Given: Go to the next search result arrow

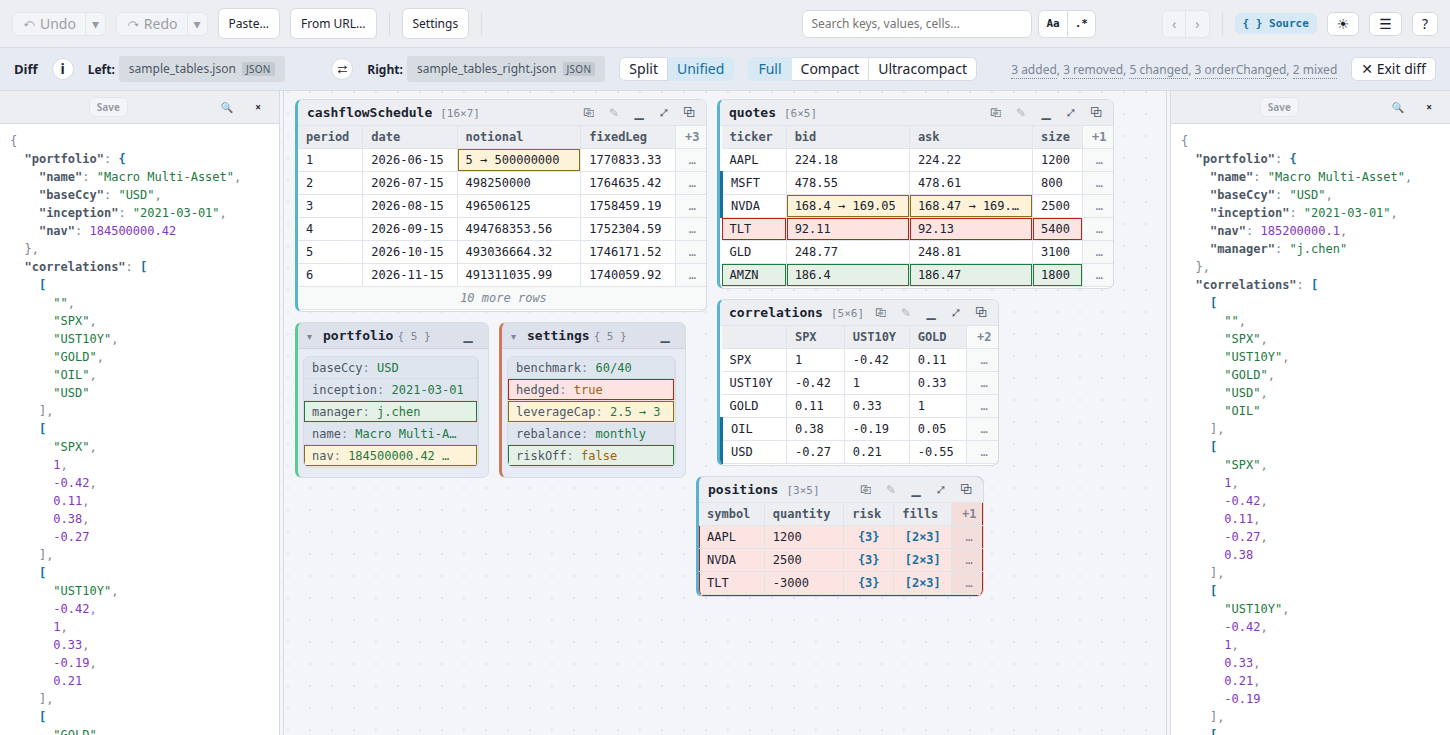Looking at the screenshot, I should coord(1197,24).
